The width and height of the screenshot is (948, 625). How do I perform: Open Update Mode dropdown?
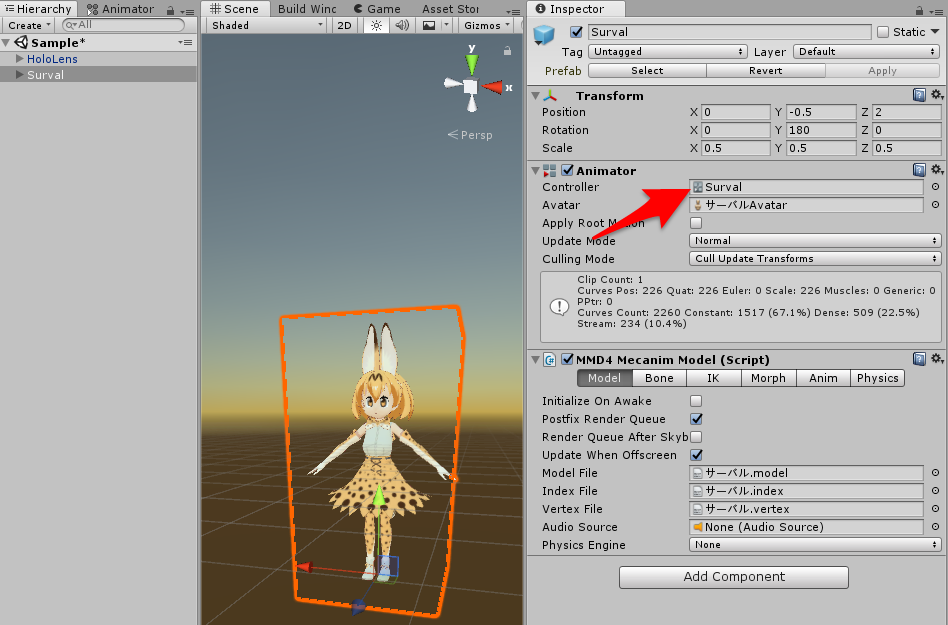815,241
